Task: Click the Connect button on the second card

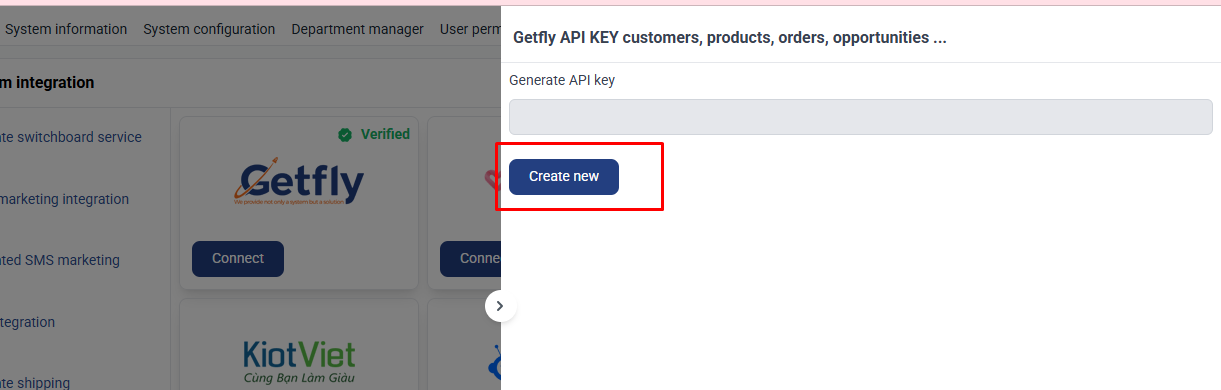Action: 471,259
